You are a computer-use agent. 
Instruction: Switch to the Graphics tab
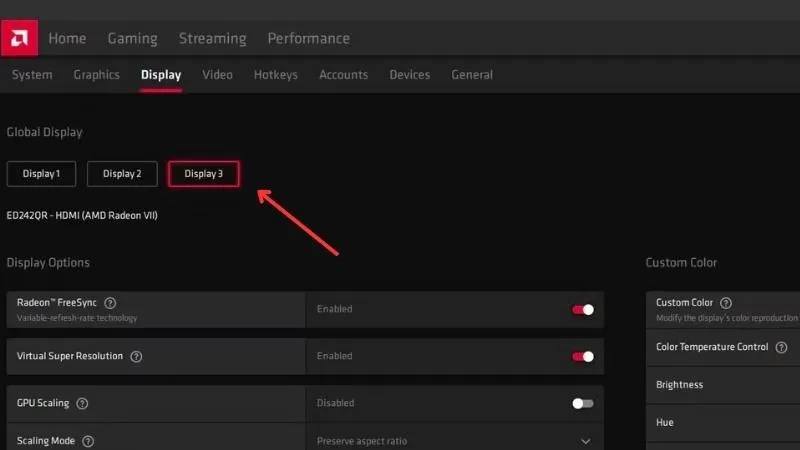tap(96, 75)
